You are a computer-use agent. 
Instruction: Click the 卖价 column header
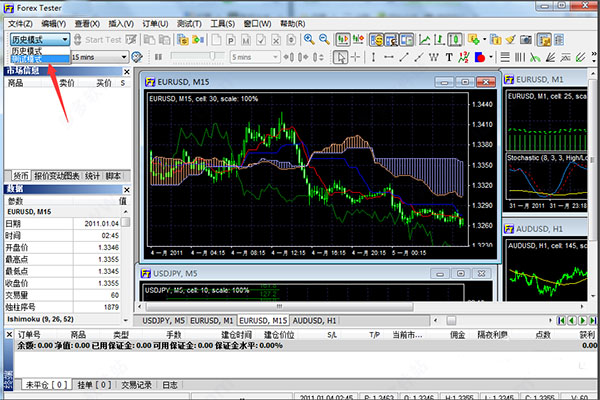point(66,85)
